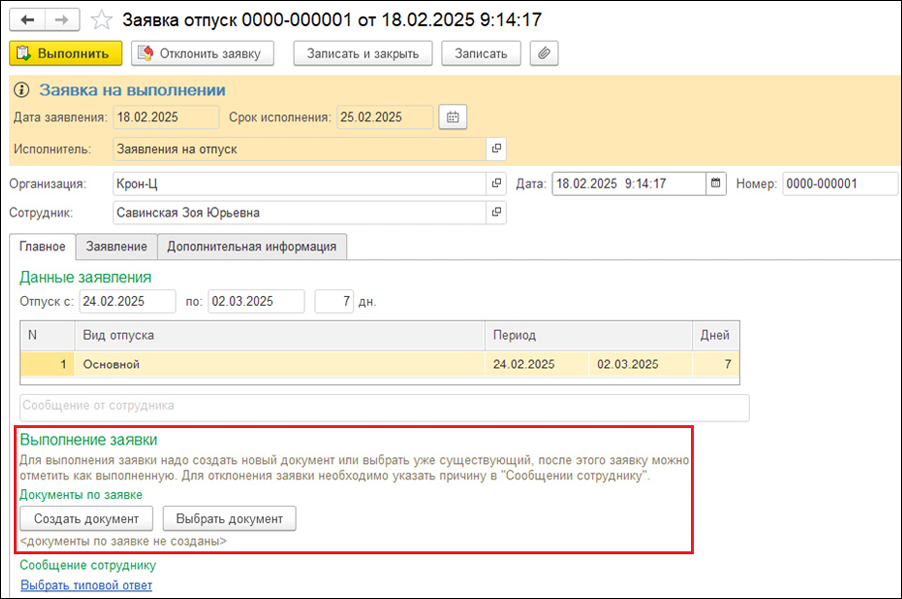
Task: Click the Отклонить заявку button
Action: [203, 53]
